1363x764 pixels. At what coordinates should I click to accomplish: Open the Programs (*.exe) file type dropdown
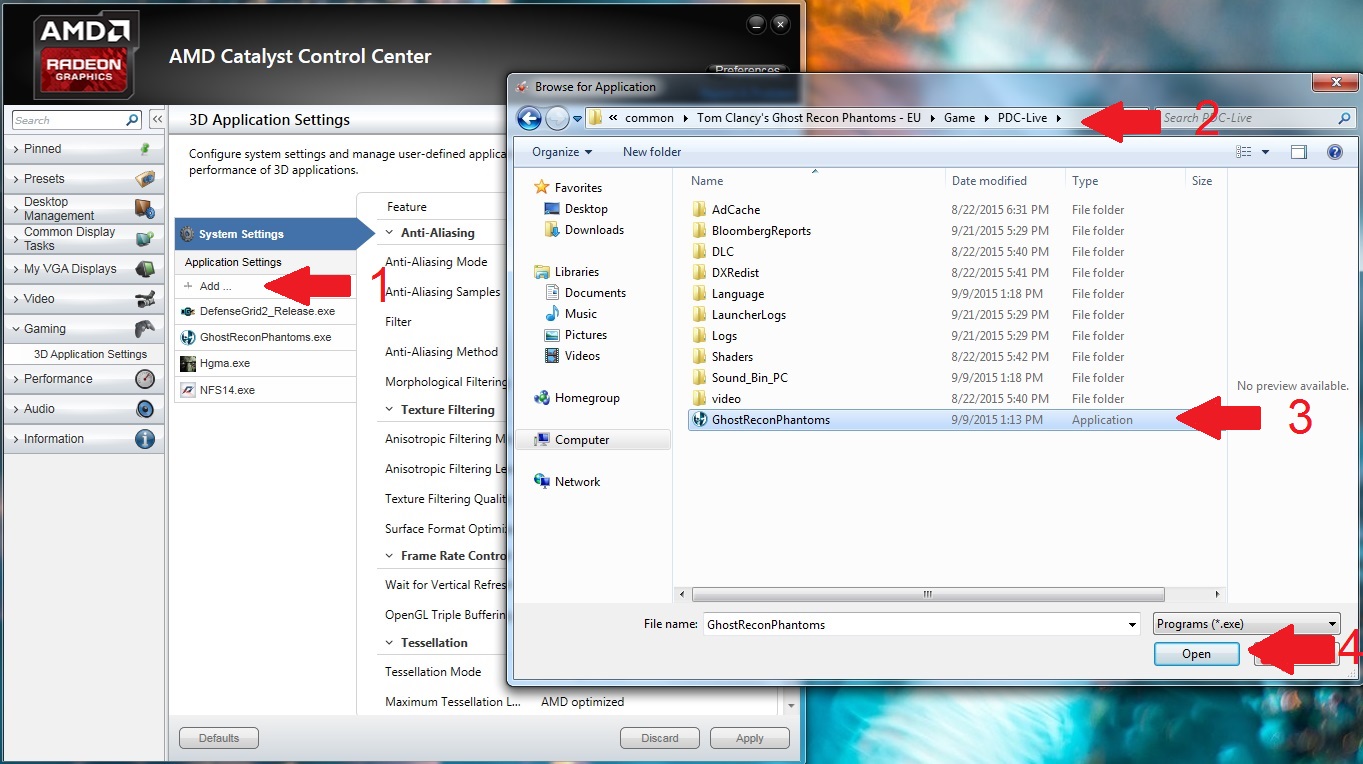[x=1246, y=624]
